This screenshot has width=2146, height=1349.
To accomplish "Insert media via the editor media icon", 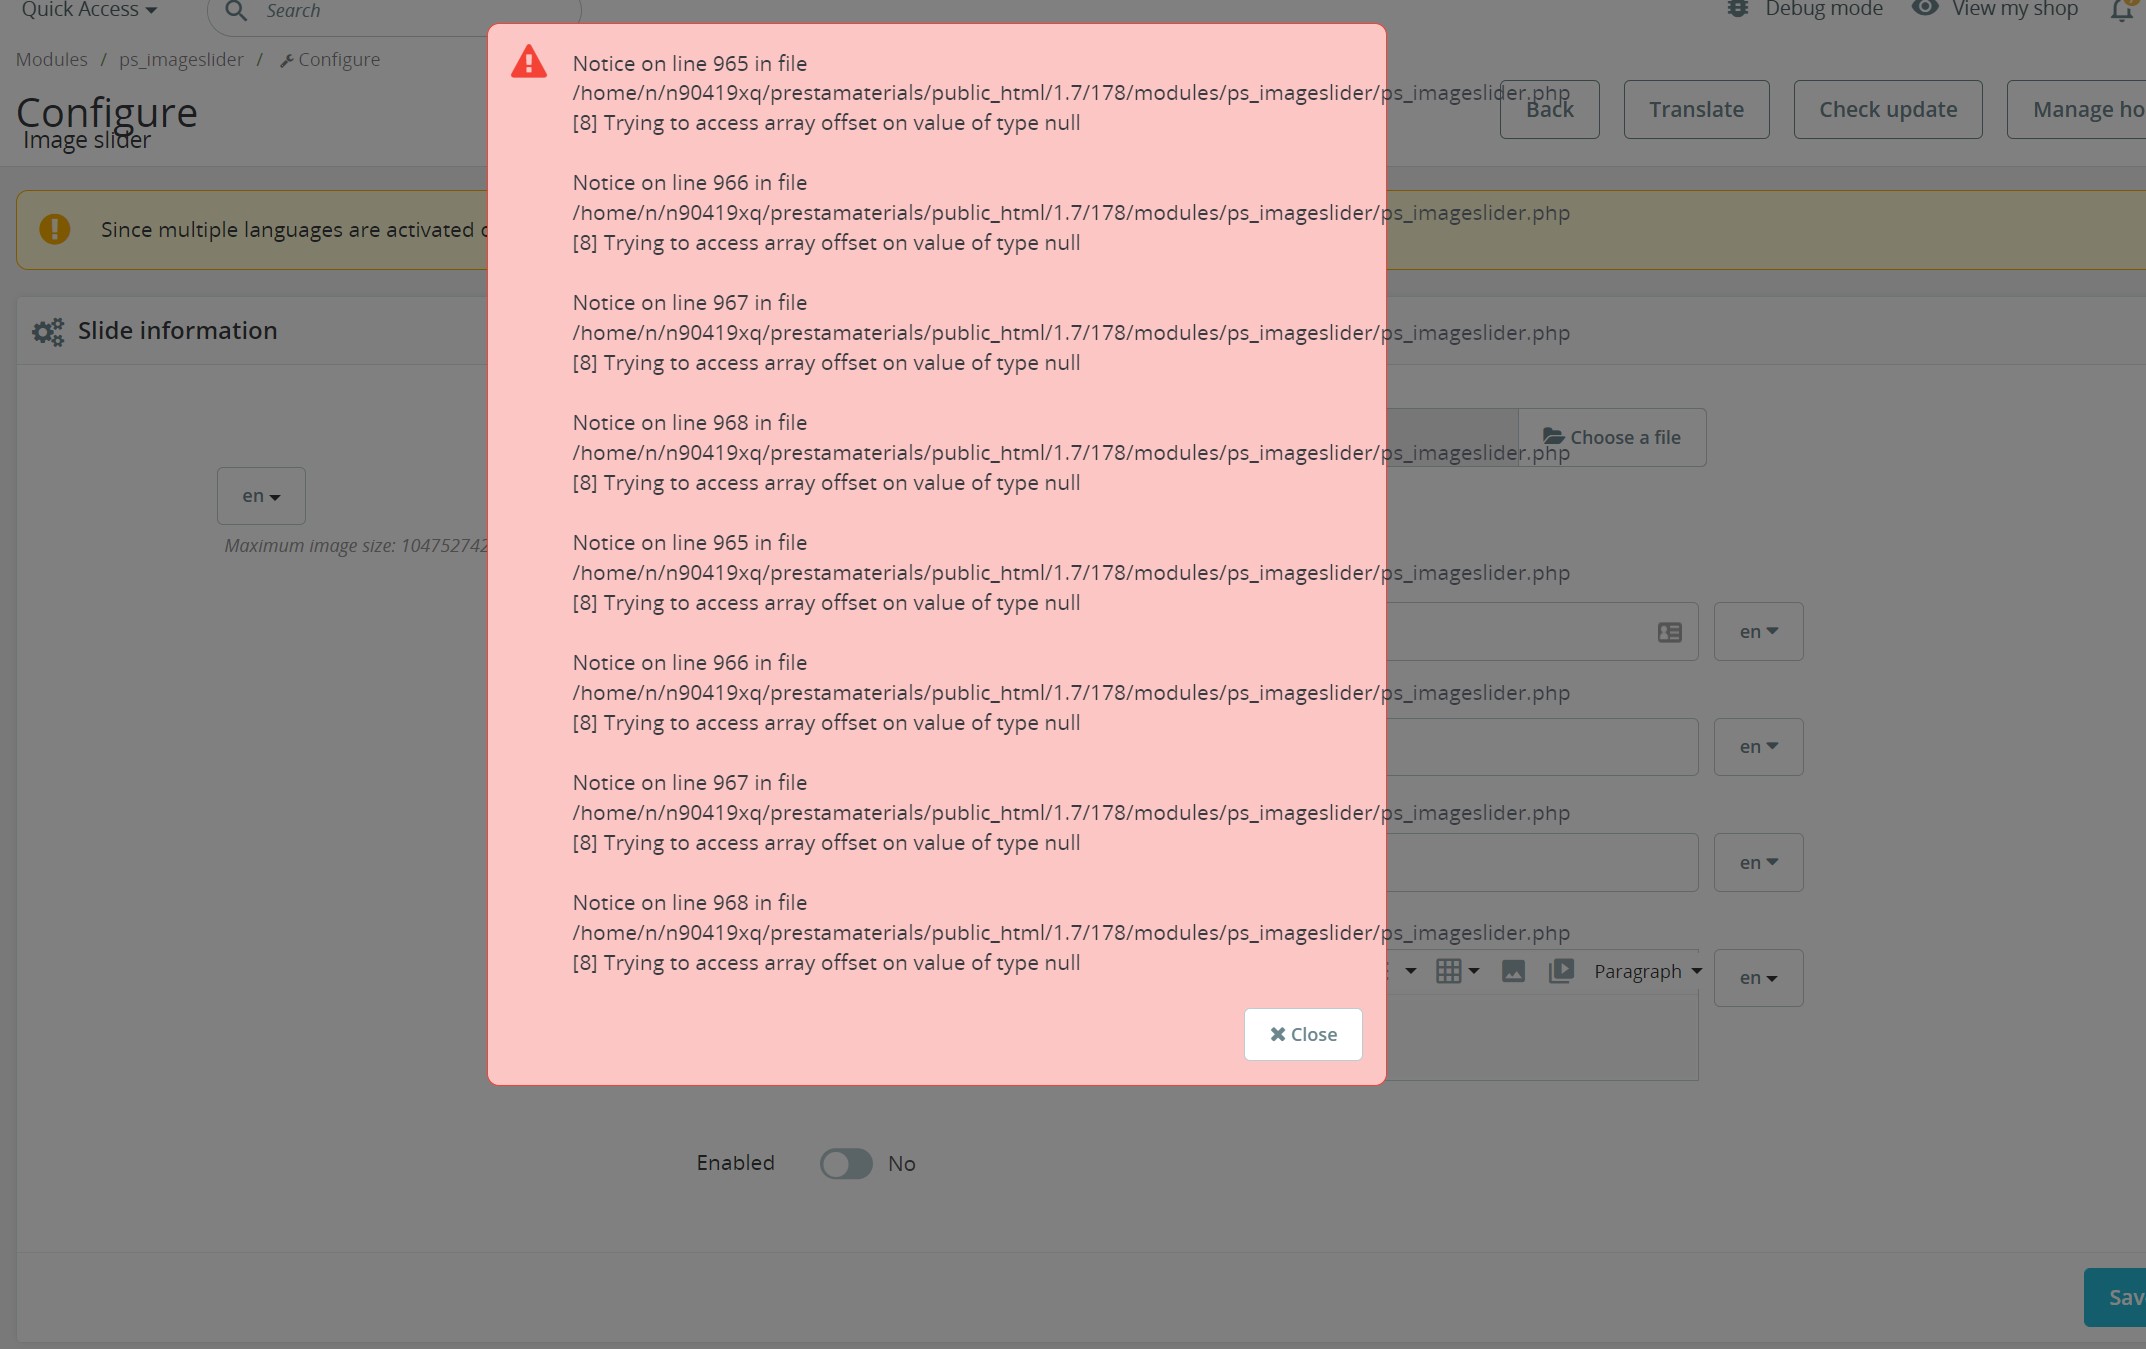I will tap(1561, 971).
